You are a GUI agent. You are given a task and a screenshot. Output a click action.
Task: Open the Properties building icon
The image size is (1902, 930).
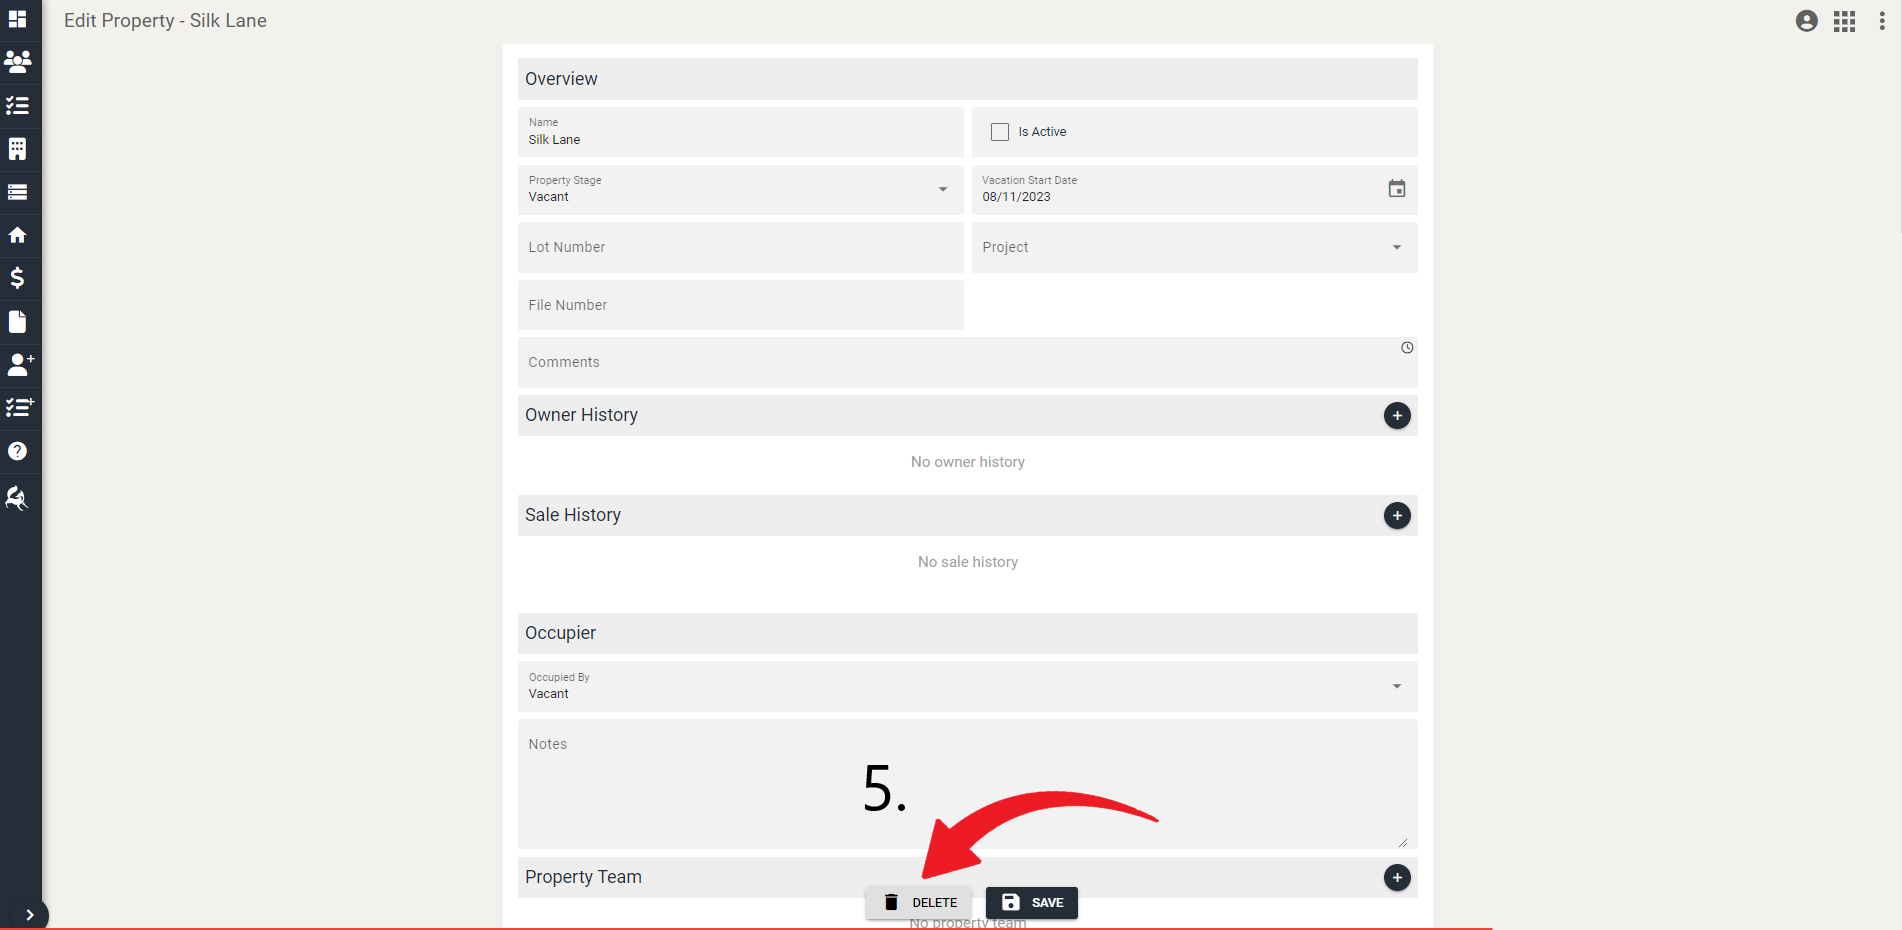click(x=18, y=149)
